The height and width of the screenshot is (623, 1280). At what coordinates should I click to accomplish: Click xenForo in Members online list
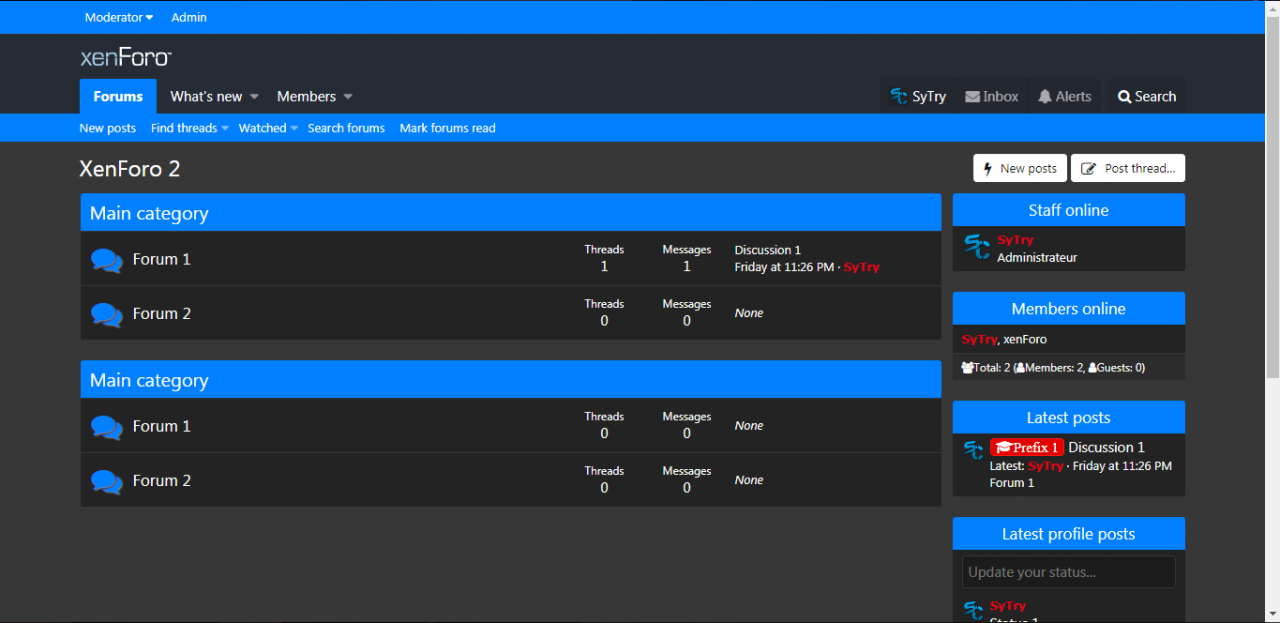(x=1025, y=340)
